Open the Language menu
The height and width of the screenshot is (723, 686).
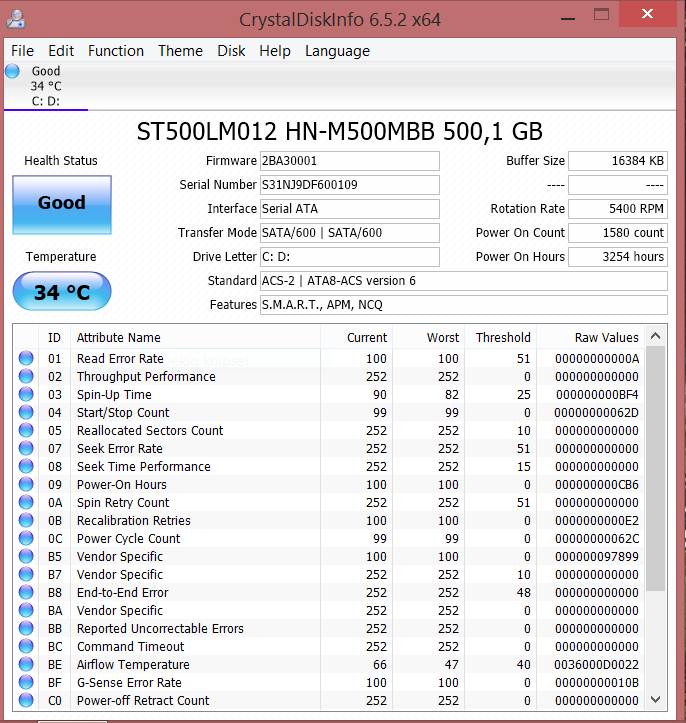pos(337,51)
